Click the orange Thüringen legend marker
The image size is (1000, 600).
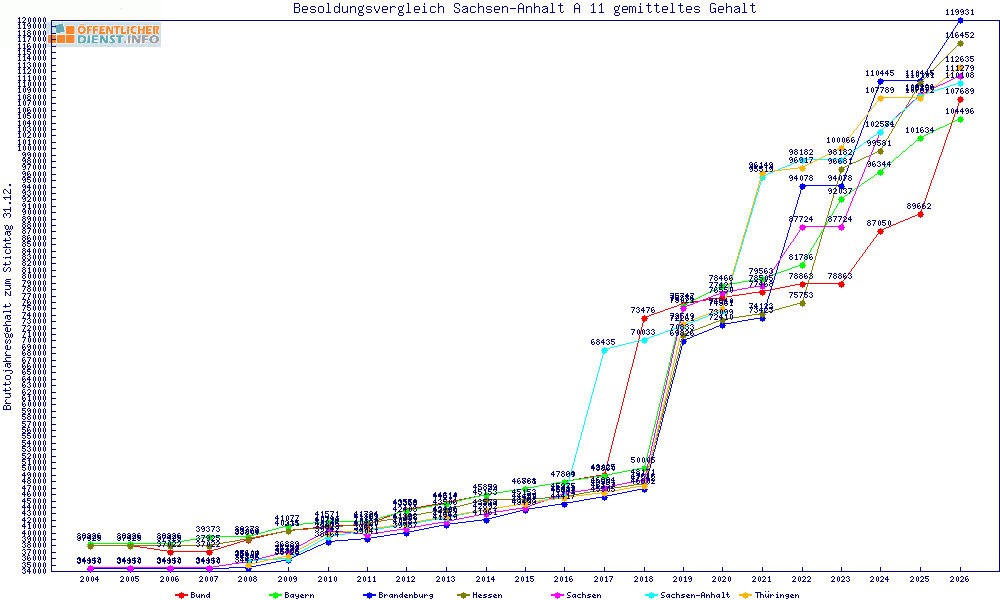(745, 595)
